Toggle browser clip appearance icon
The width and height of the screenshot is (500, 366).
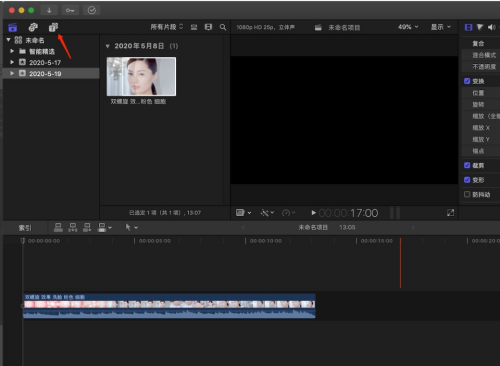pyautogui.click(x=194, y=27)
